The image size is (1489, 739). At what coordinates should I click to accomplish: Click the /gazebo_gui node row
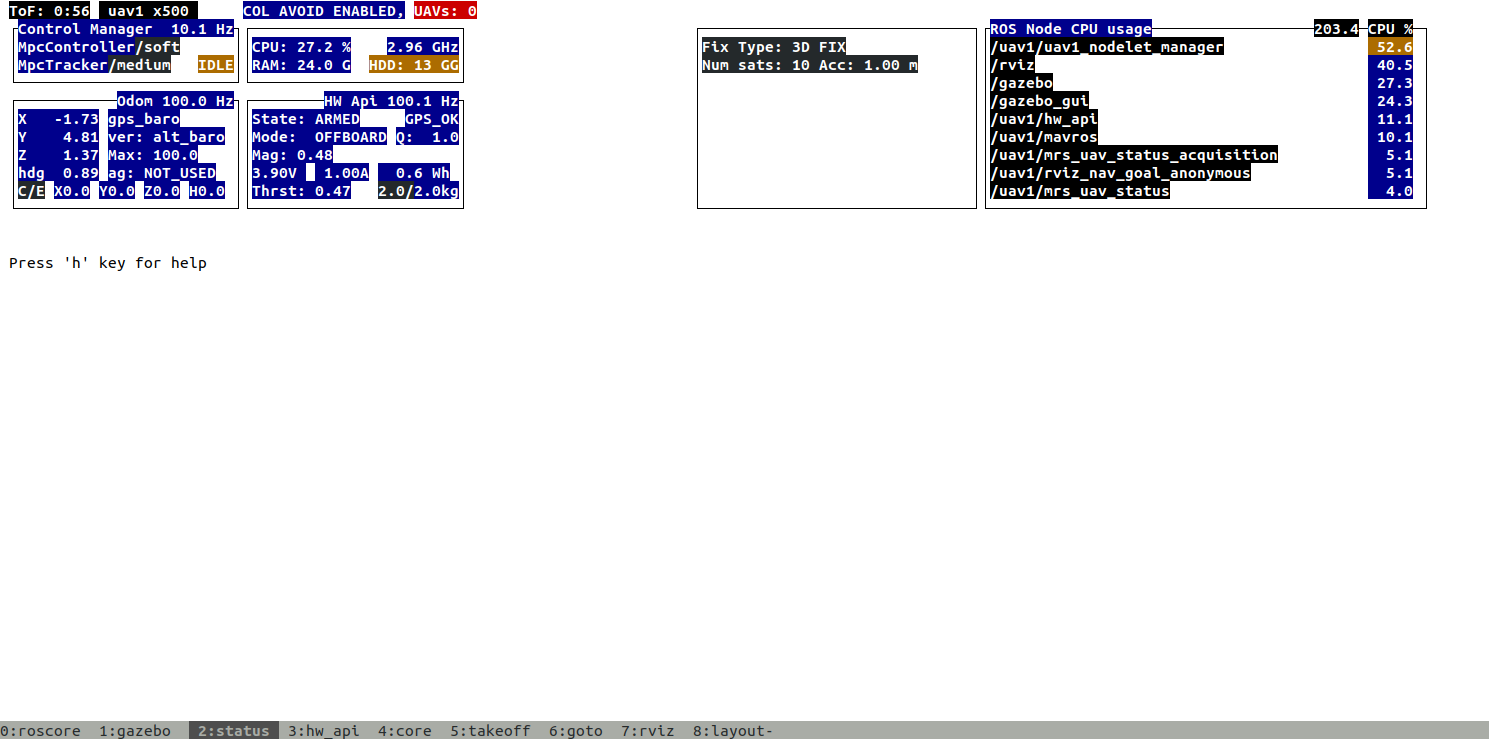pos(1039,101)
